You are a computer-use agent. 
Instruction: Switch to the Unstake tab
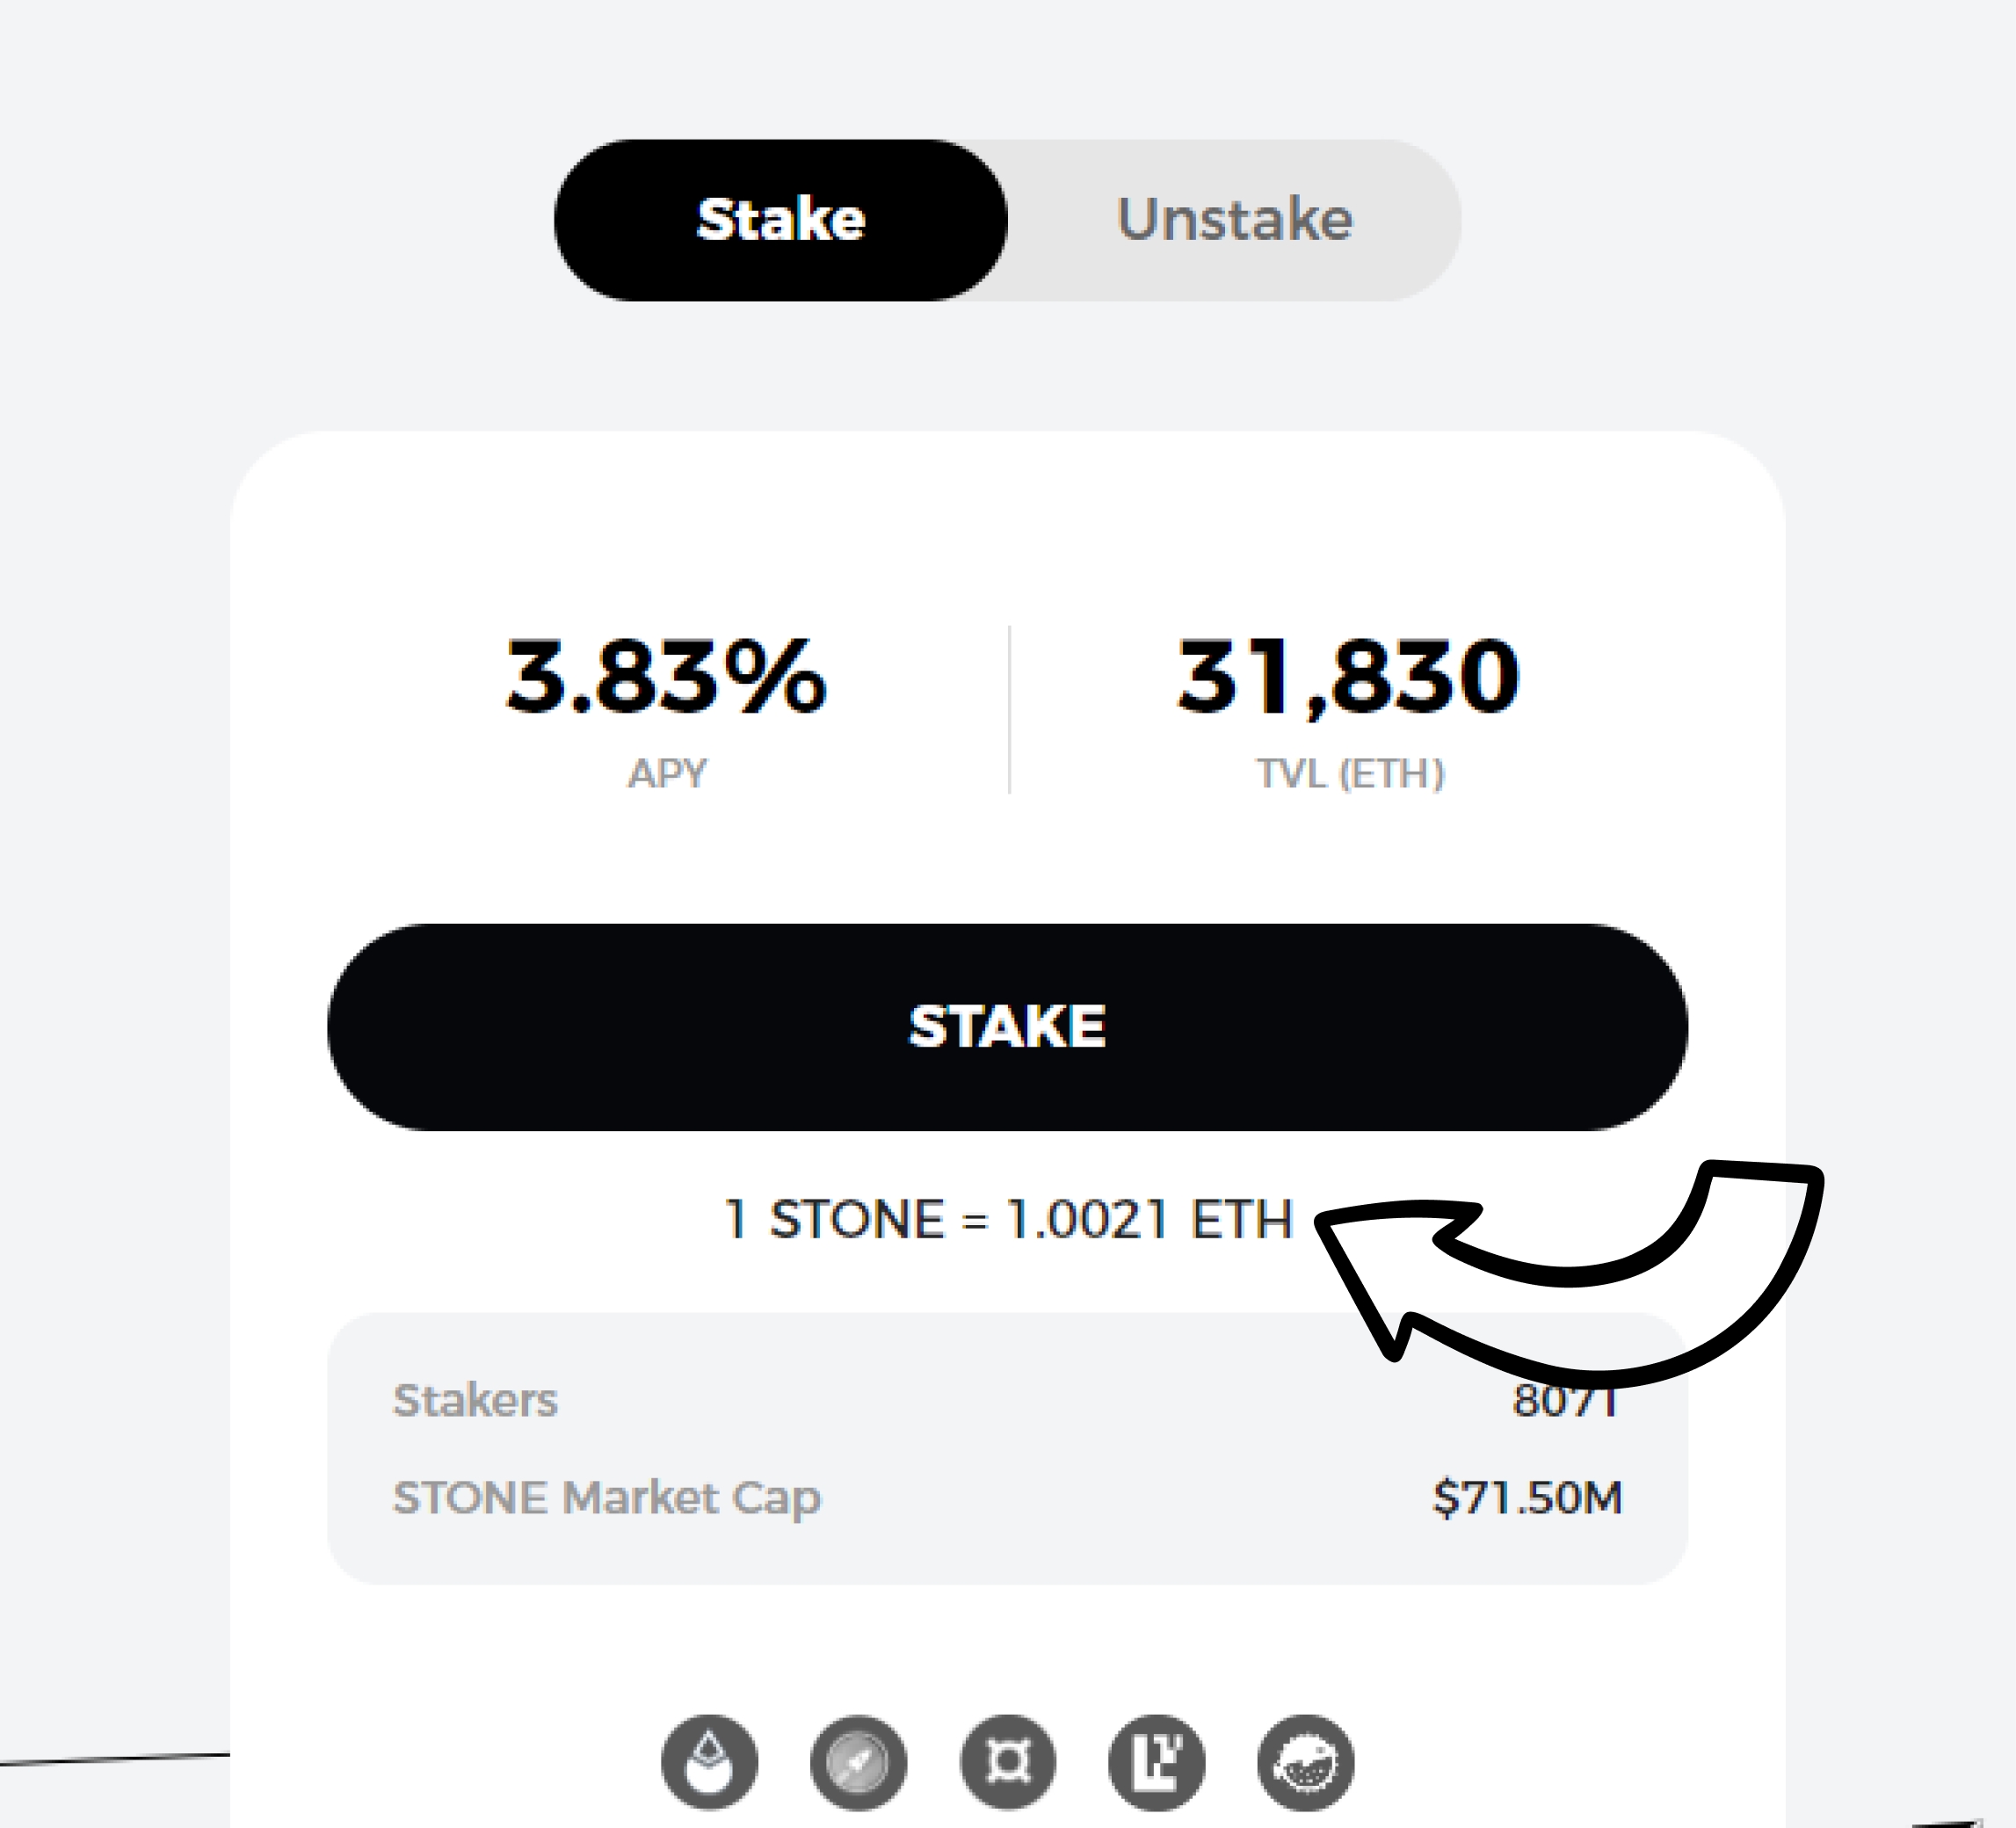click(x=1234, y=220)
